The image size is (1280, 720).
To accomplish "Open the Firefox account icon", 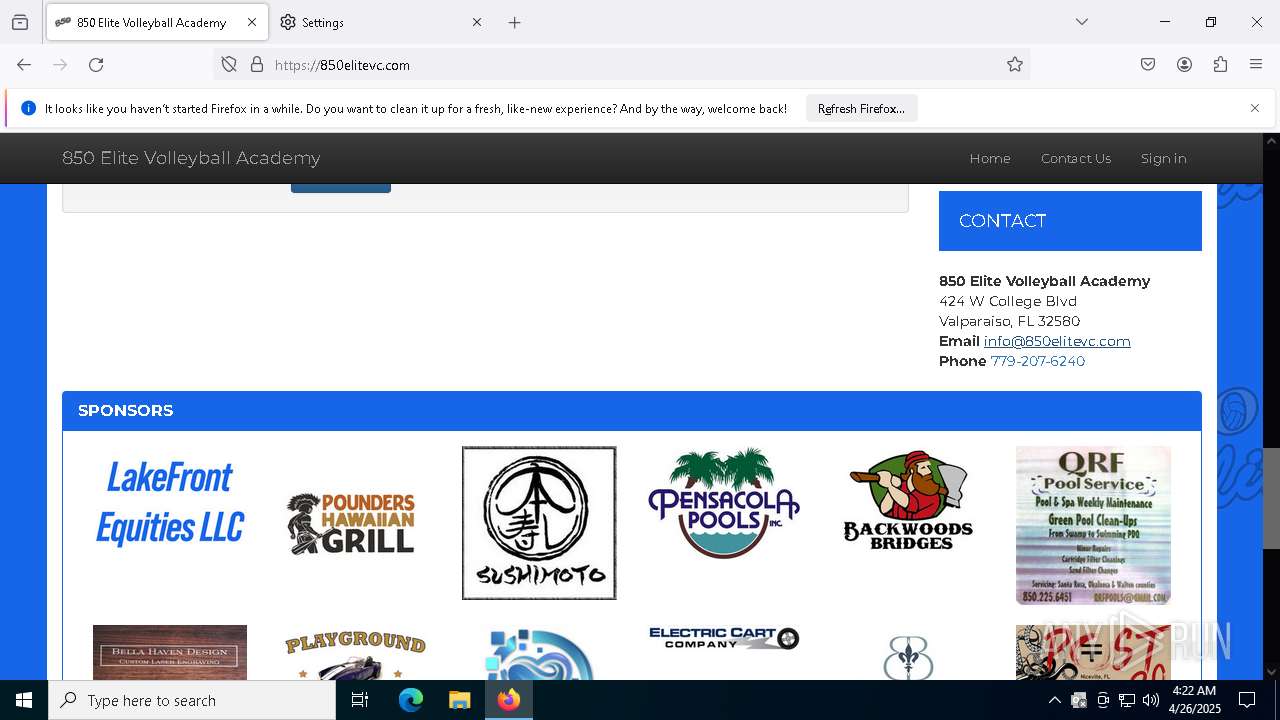I will click(1184, 65).
